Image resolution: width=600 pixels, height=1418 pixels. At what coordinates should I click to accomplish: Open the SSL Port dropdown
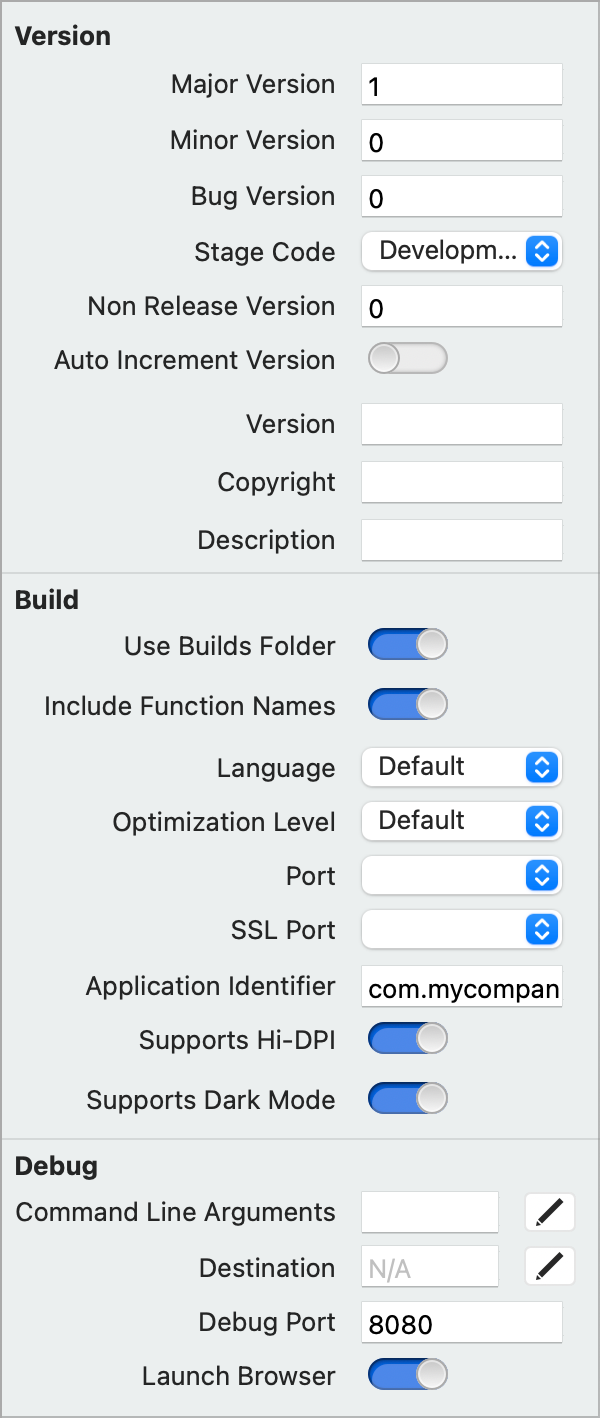461,929
